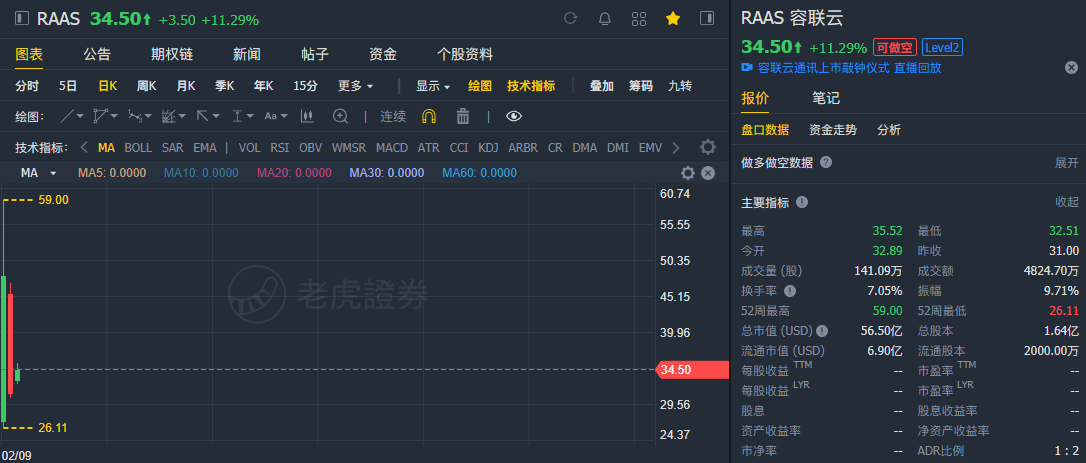This screenshot has height=463, width=1086.
Task: Open the 更多 timeframe dropdown
Action: [356, 86]
